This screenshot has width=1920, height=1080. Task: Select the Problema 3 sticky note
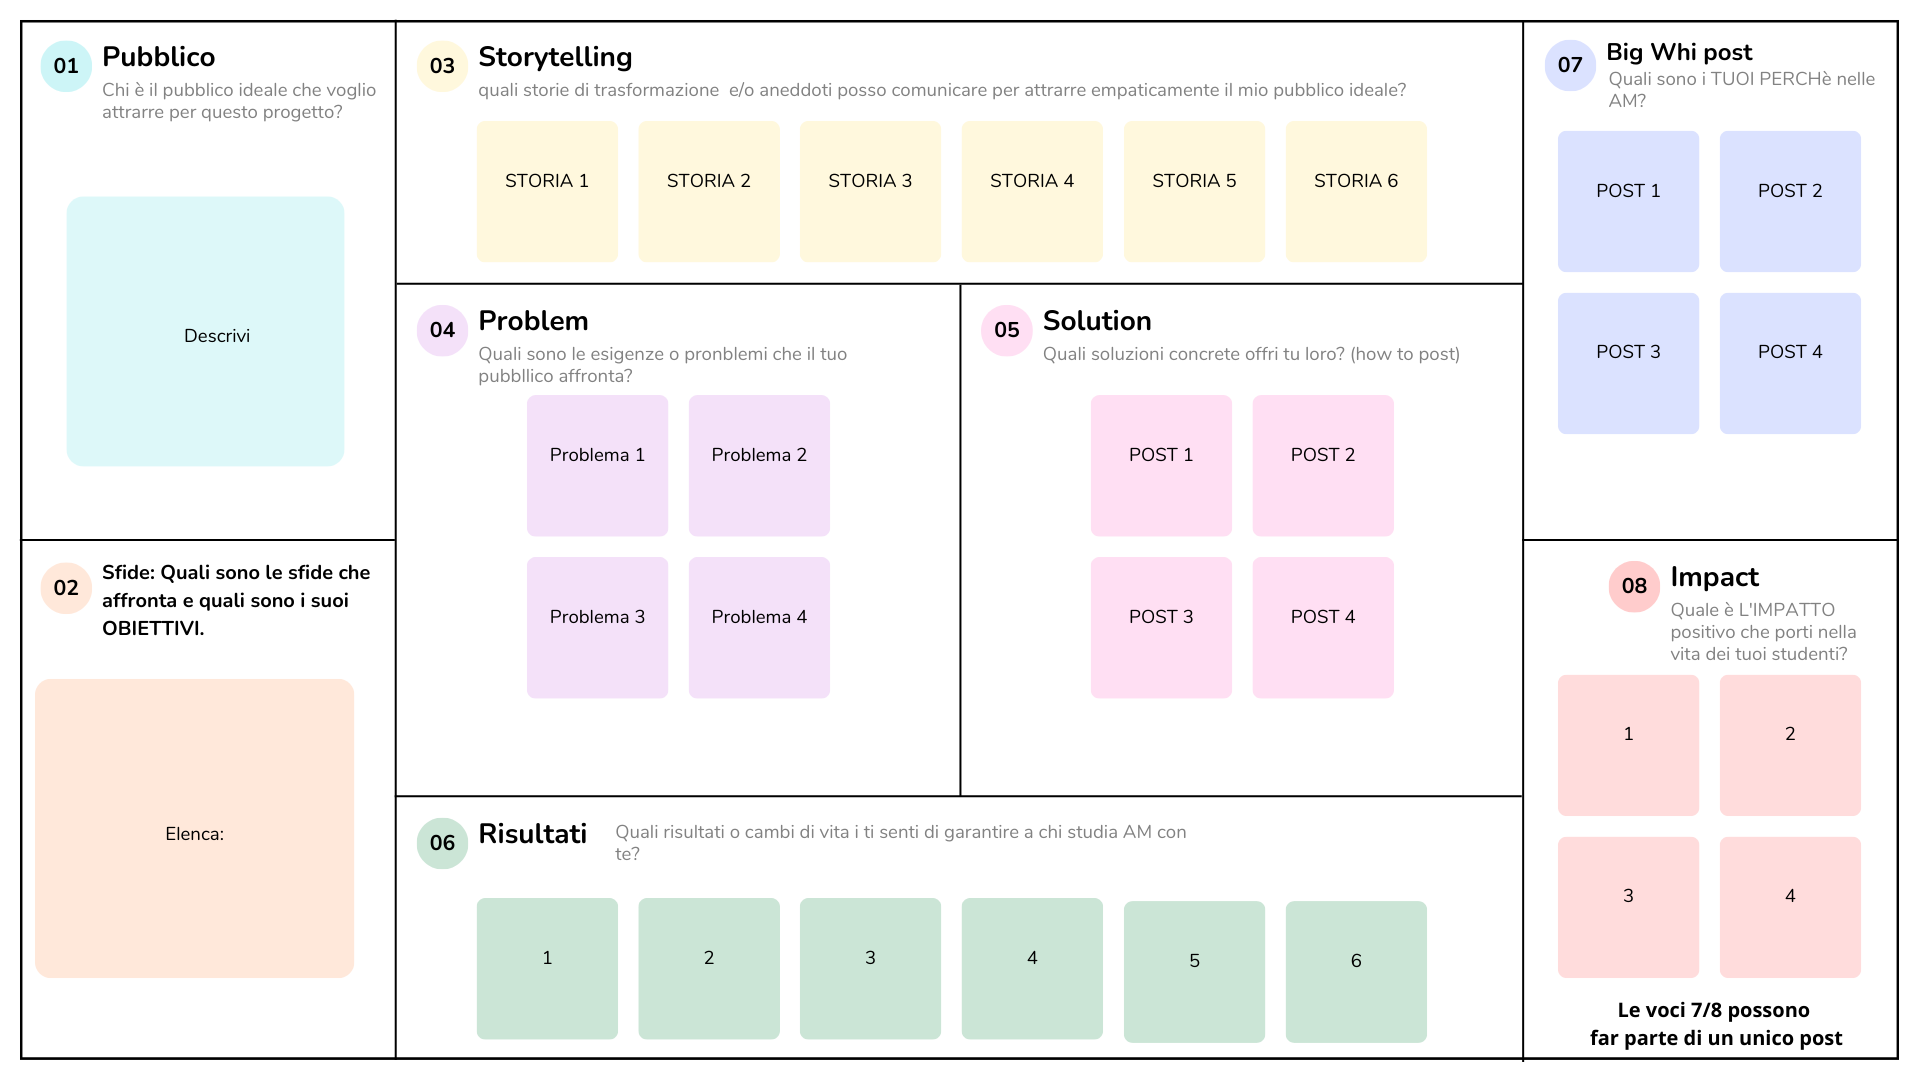coord(597,628)
